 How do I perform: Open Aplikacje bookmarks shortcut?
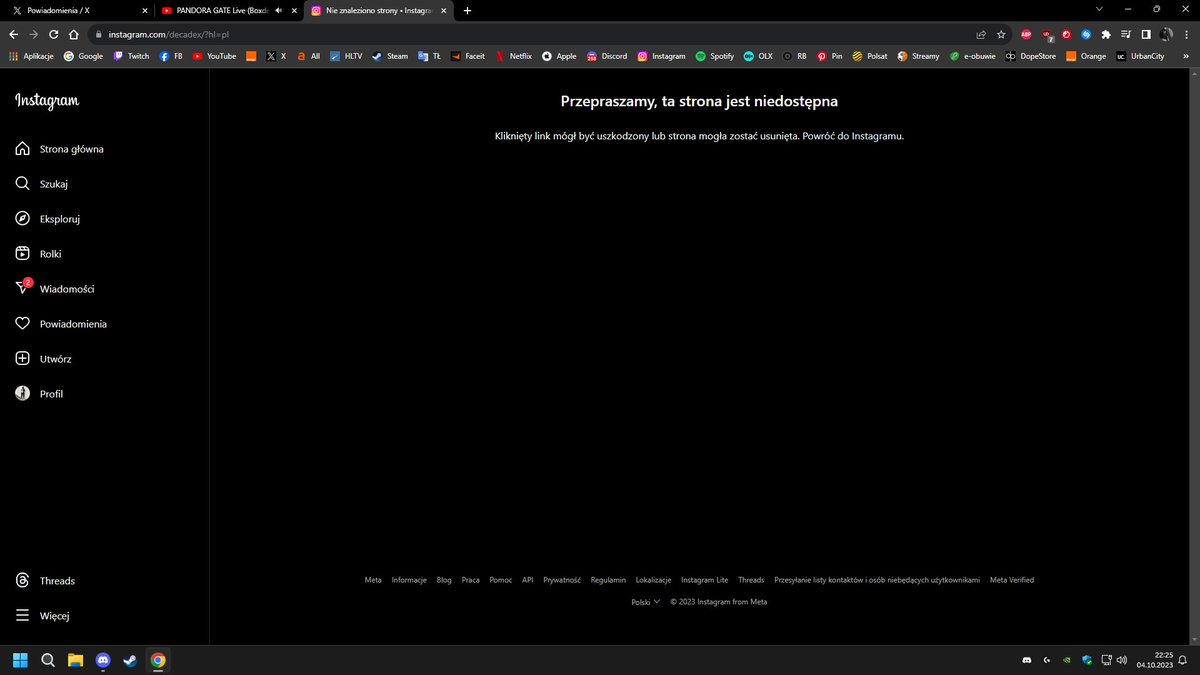point(31,56)
